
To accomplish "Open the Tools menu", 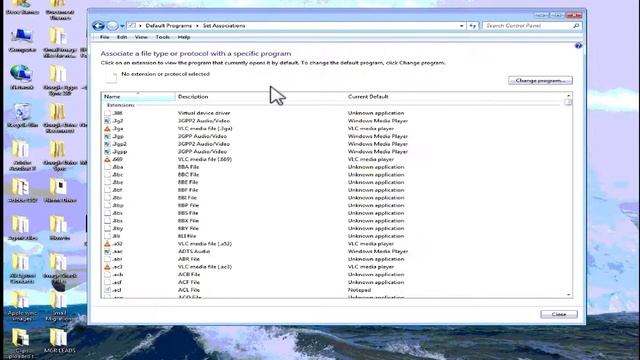I will pyautogui.click(x=162, y=37).
